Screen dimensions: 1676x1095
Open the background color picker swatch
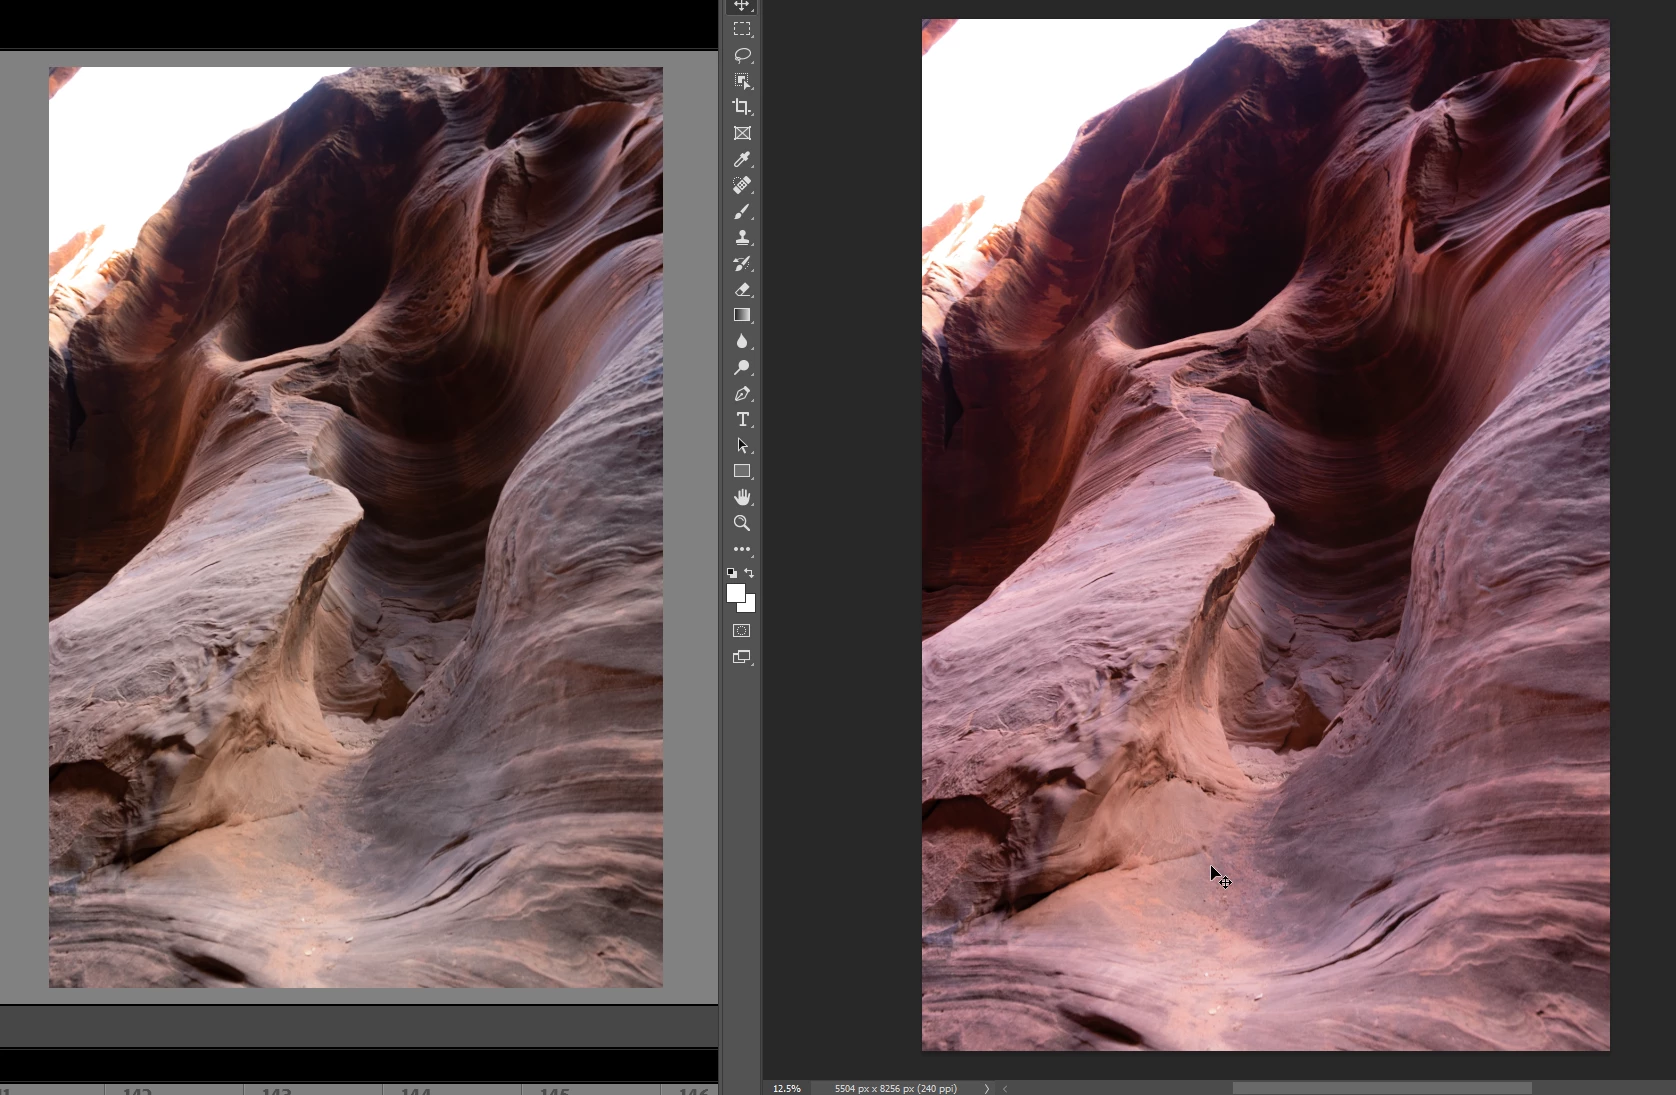(749, 606)
